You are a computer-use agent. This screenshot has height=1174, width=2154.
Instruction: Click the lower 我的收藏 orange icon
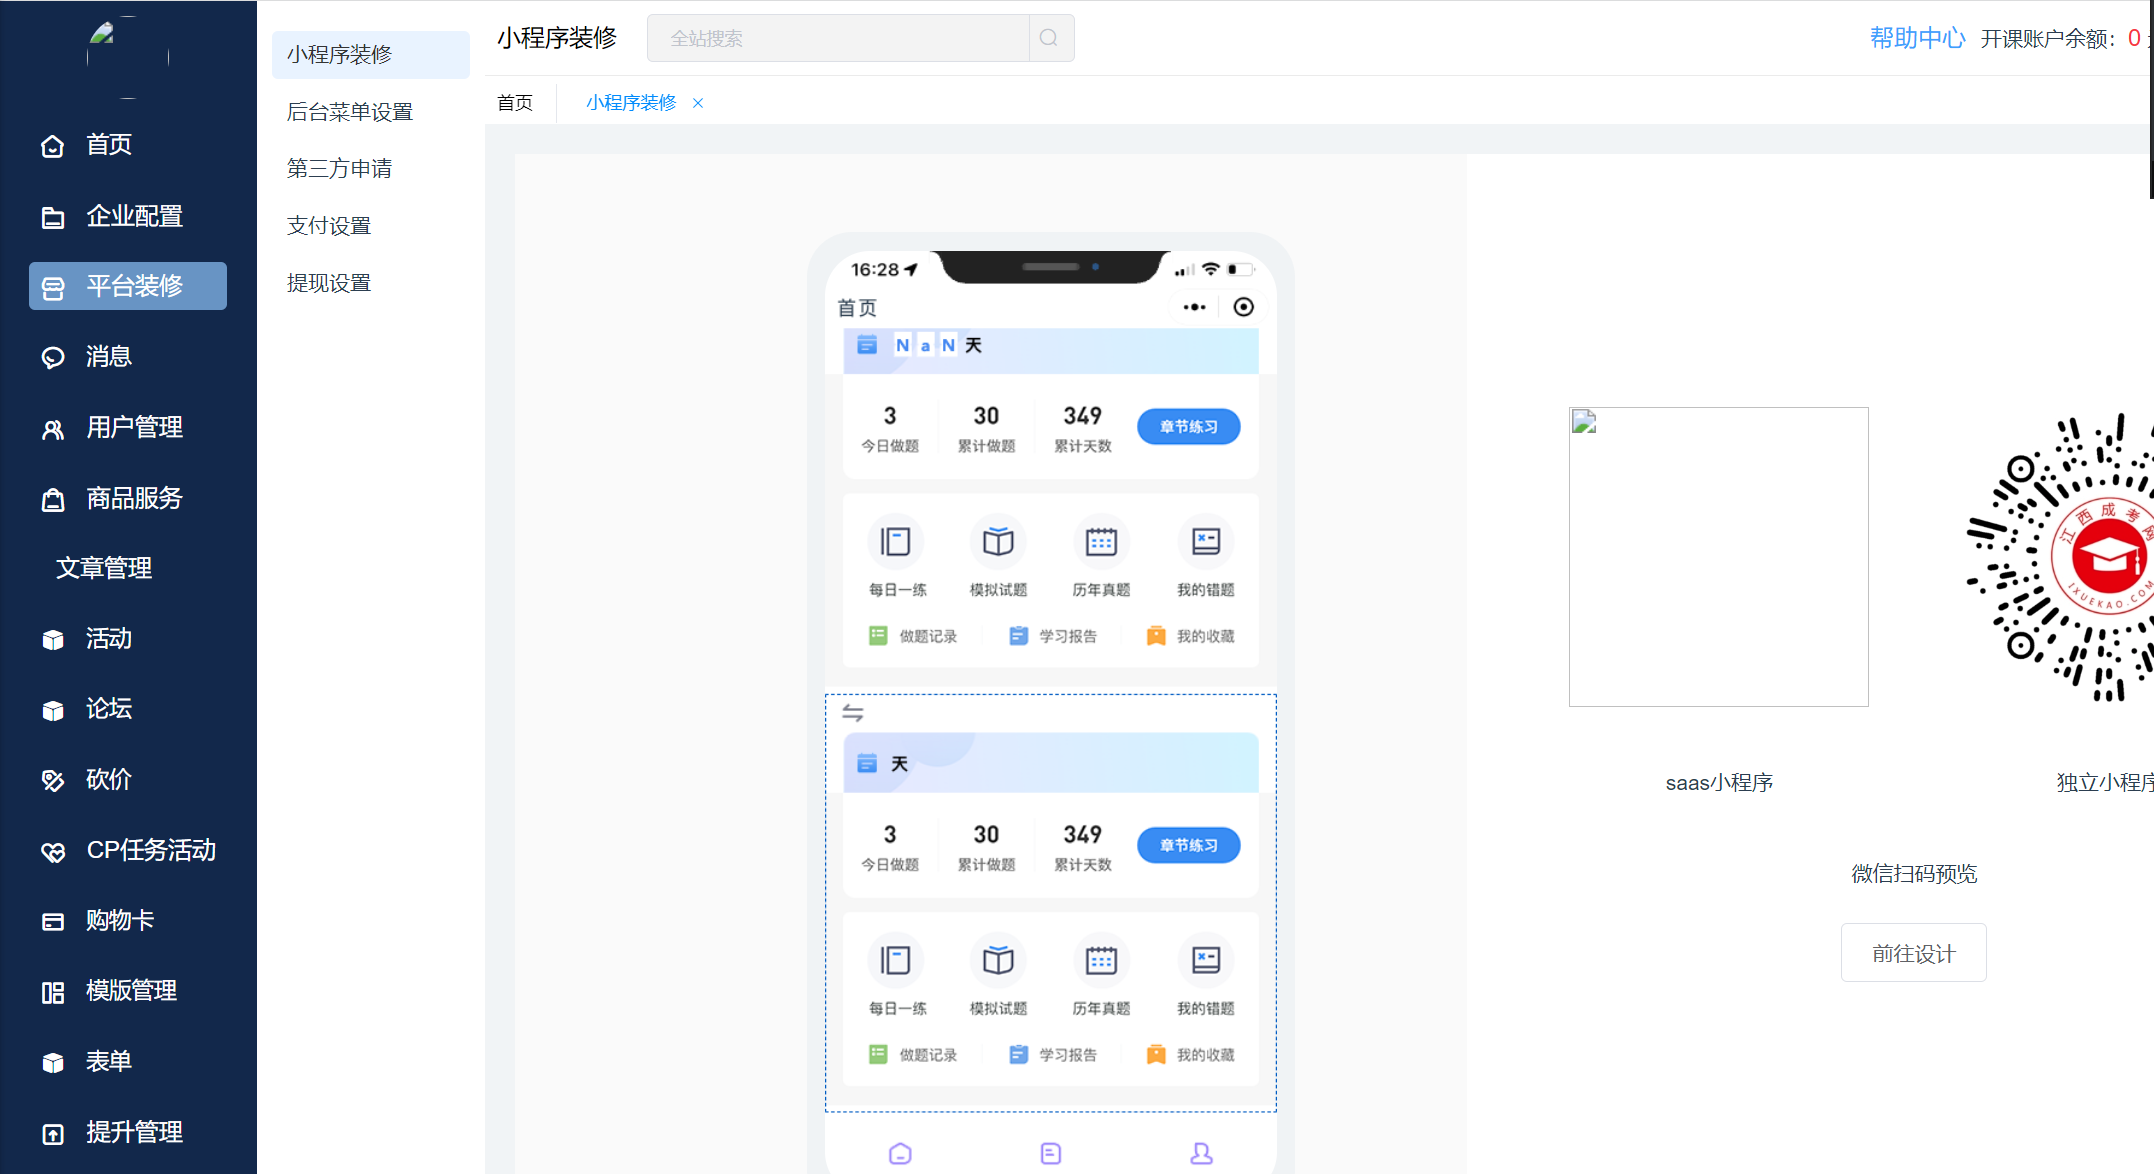point(1156,1055)
